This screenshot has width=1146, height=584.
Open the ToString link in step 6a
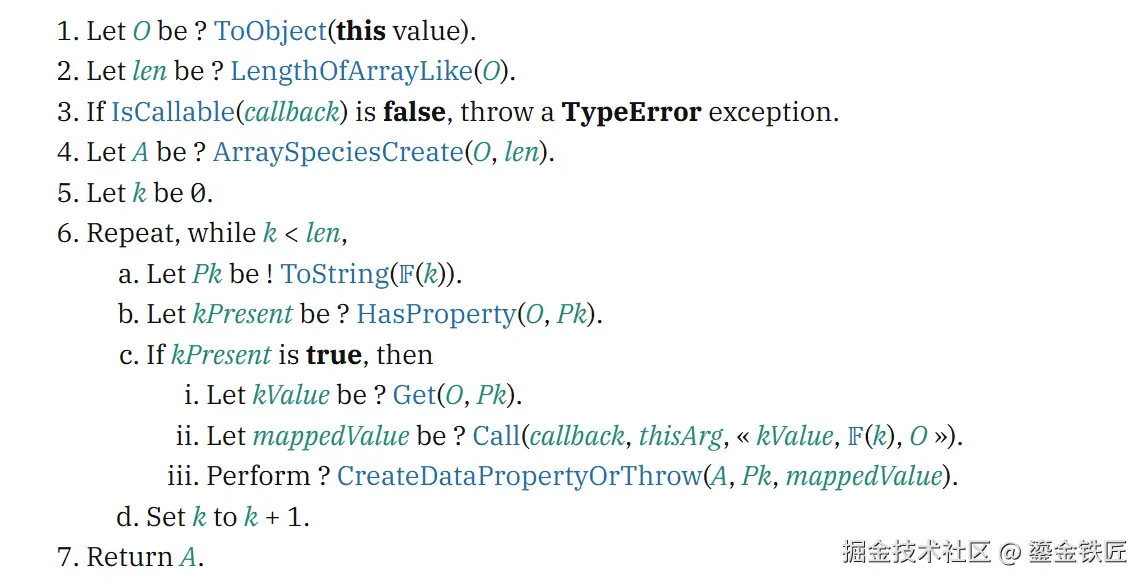(x=335, y=274)
